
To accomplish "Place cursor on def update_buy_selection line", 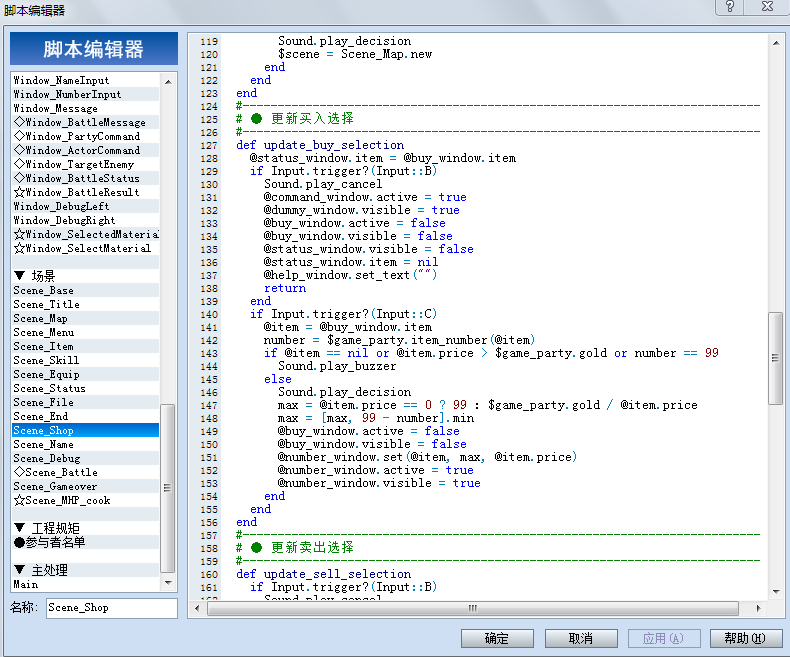I will [x=320, y=145].
